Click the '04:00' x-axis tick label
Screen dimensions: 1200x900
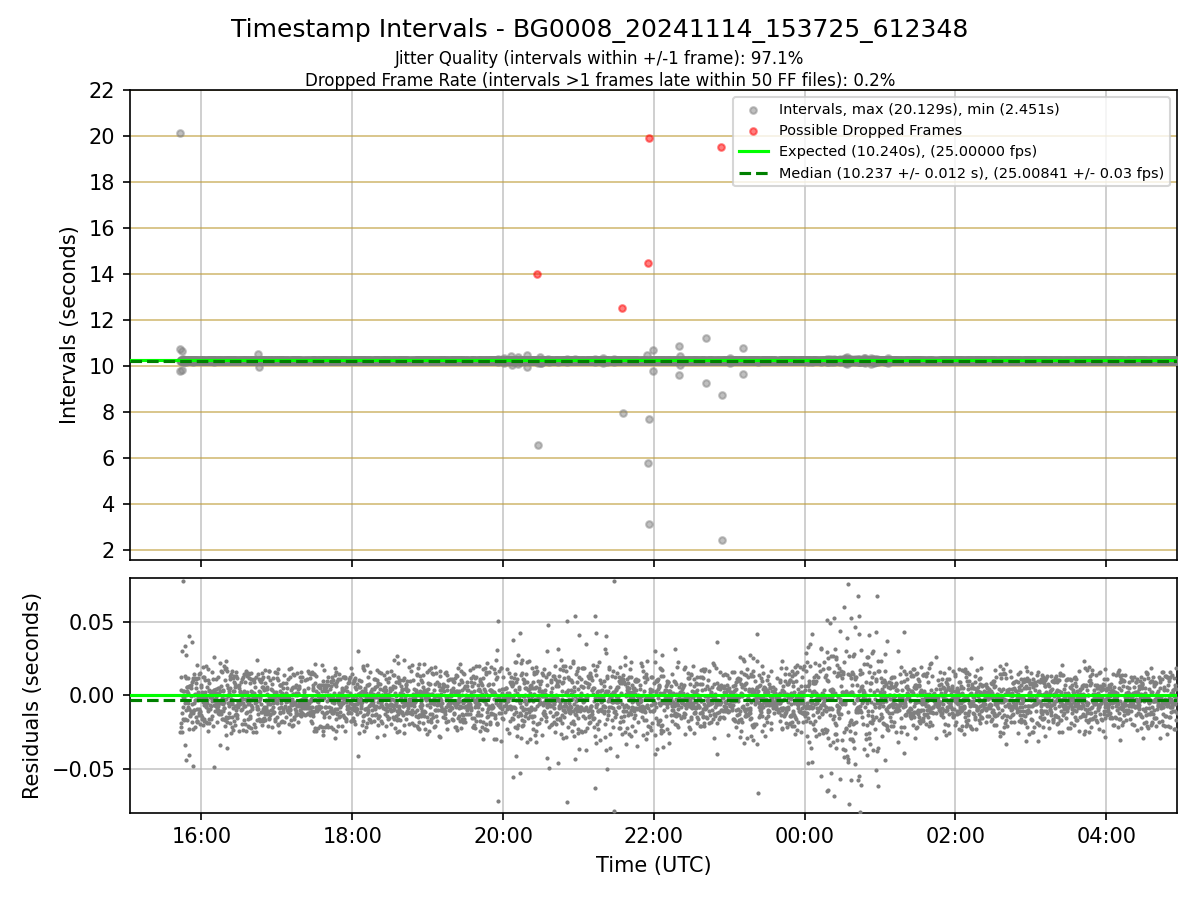[1105, 836]
